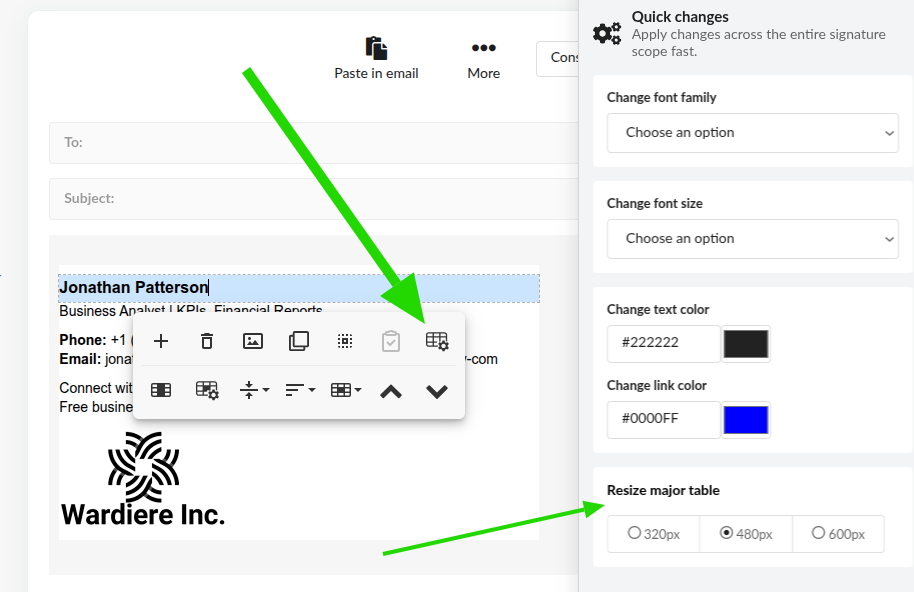Click the text color hex field
The width and height of the screenshot is (914, 592).
663,343
